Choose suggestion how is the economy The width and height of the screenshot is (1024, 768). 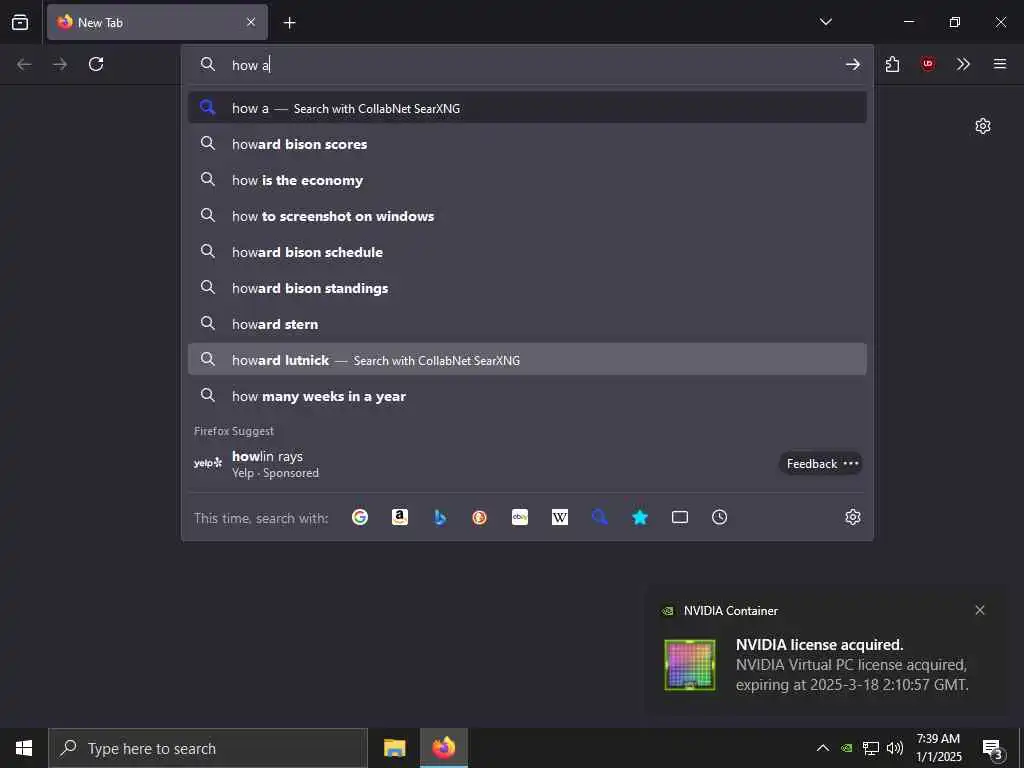click(x=527, y=180)
